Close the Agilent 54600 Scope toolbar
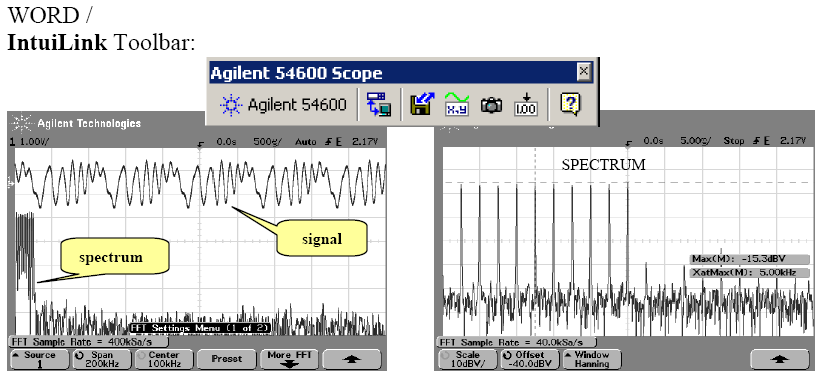The height and width of the screenshot is (381, 825). (x=583, y=71)
